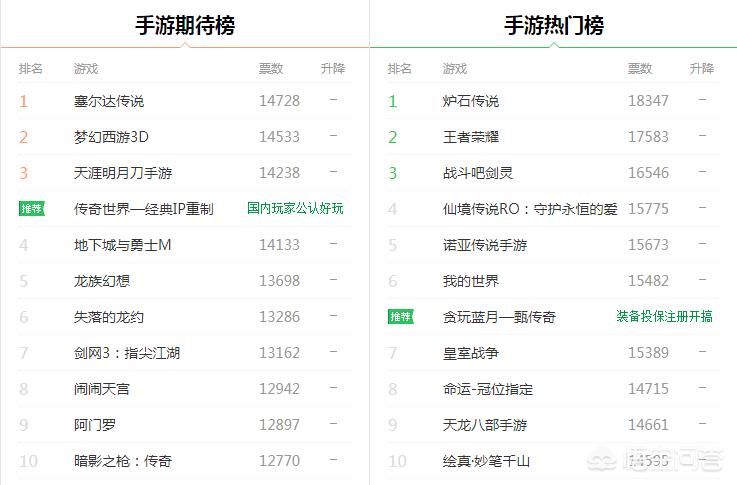Open 仙境传说RO：守护永恒的爱 entry
Viewport: 737px width, 485px height.
click(530, 209)
